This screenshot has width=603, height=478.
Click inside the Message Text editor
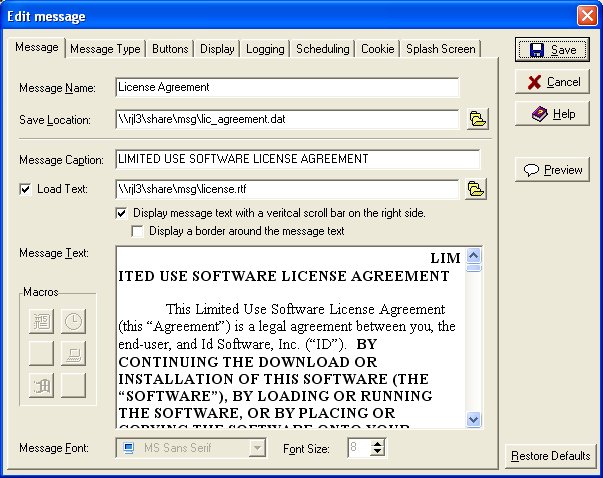tap(291, 337)
